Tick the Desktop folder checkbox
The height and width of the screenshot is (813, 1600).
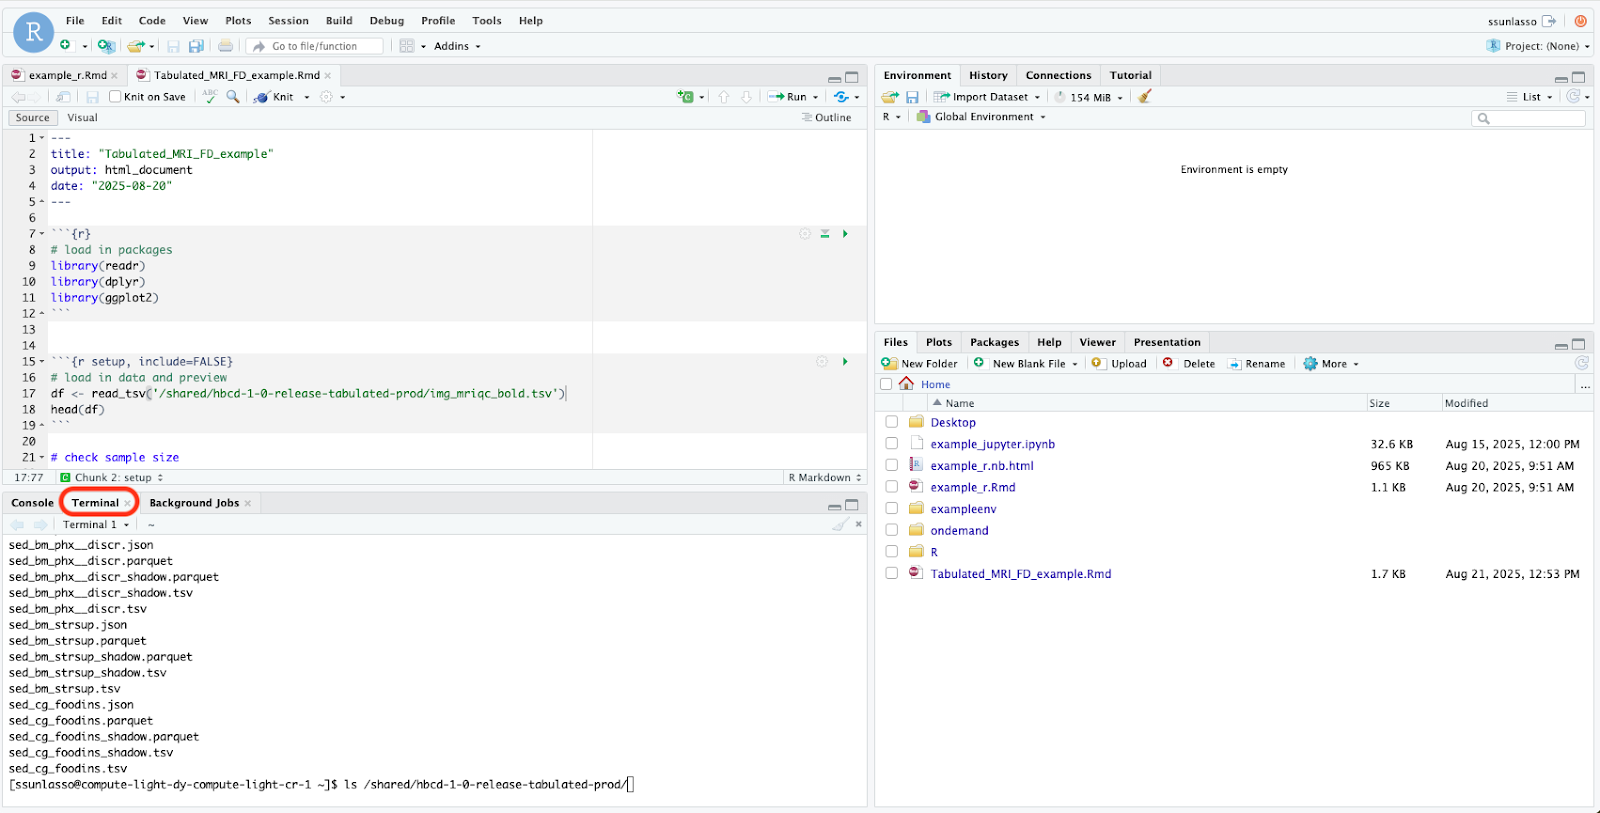point(891,422)
